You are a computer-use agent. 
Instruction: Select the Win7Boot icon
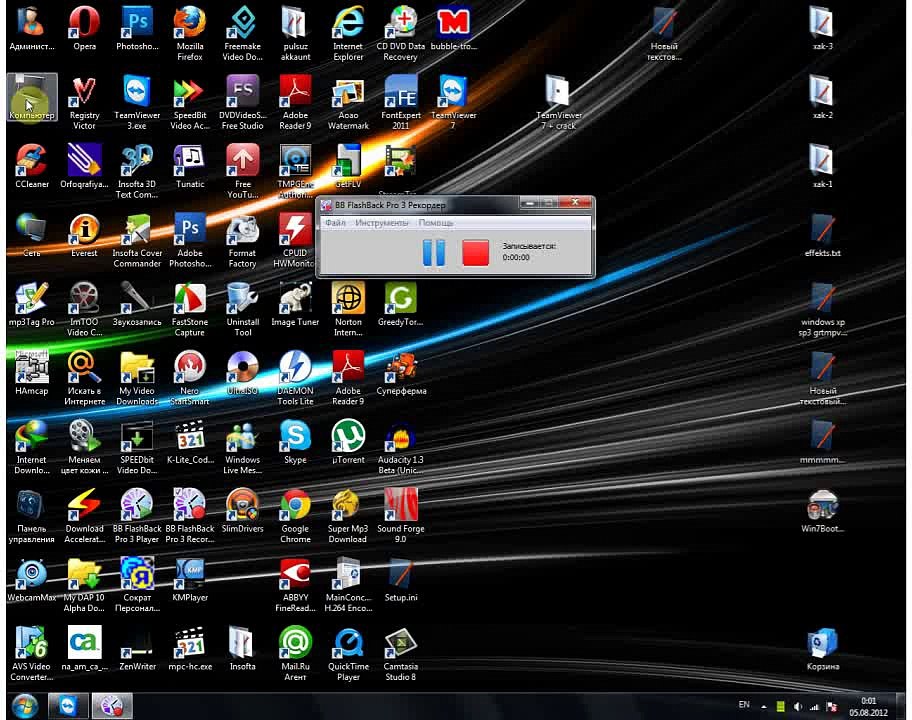(822, 511)
